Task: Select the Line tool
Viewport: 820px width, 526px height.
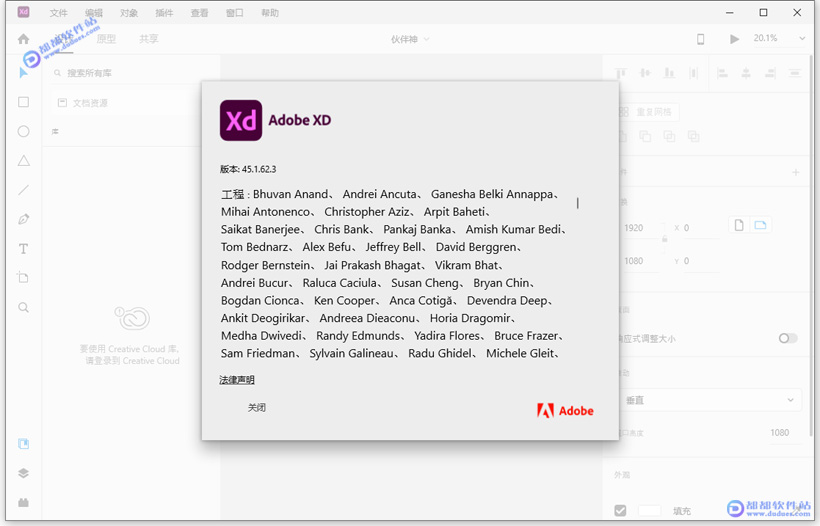Action: (24, 190)
